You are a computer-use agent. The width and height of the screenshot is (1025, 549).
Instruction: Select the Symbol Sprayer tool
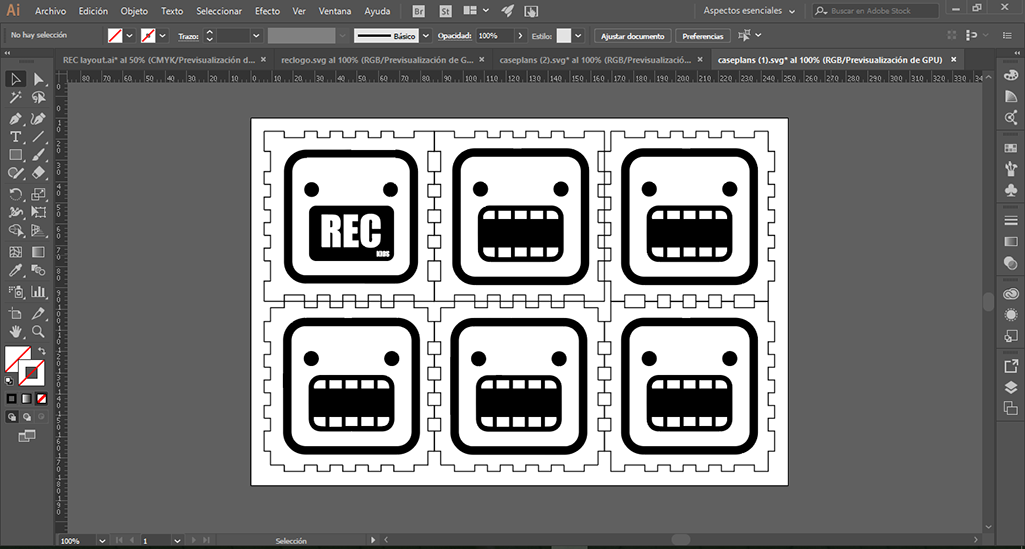16,291
